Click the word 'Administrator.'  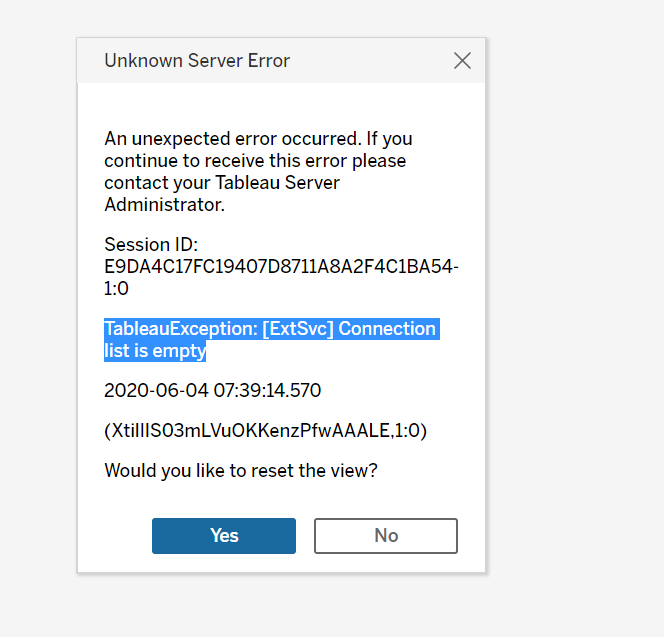pos(164,205)
